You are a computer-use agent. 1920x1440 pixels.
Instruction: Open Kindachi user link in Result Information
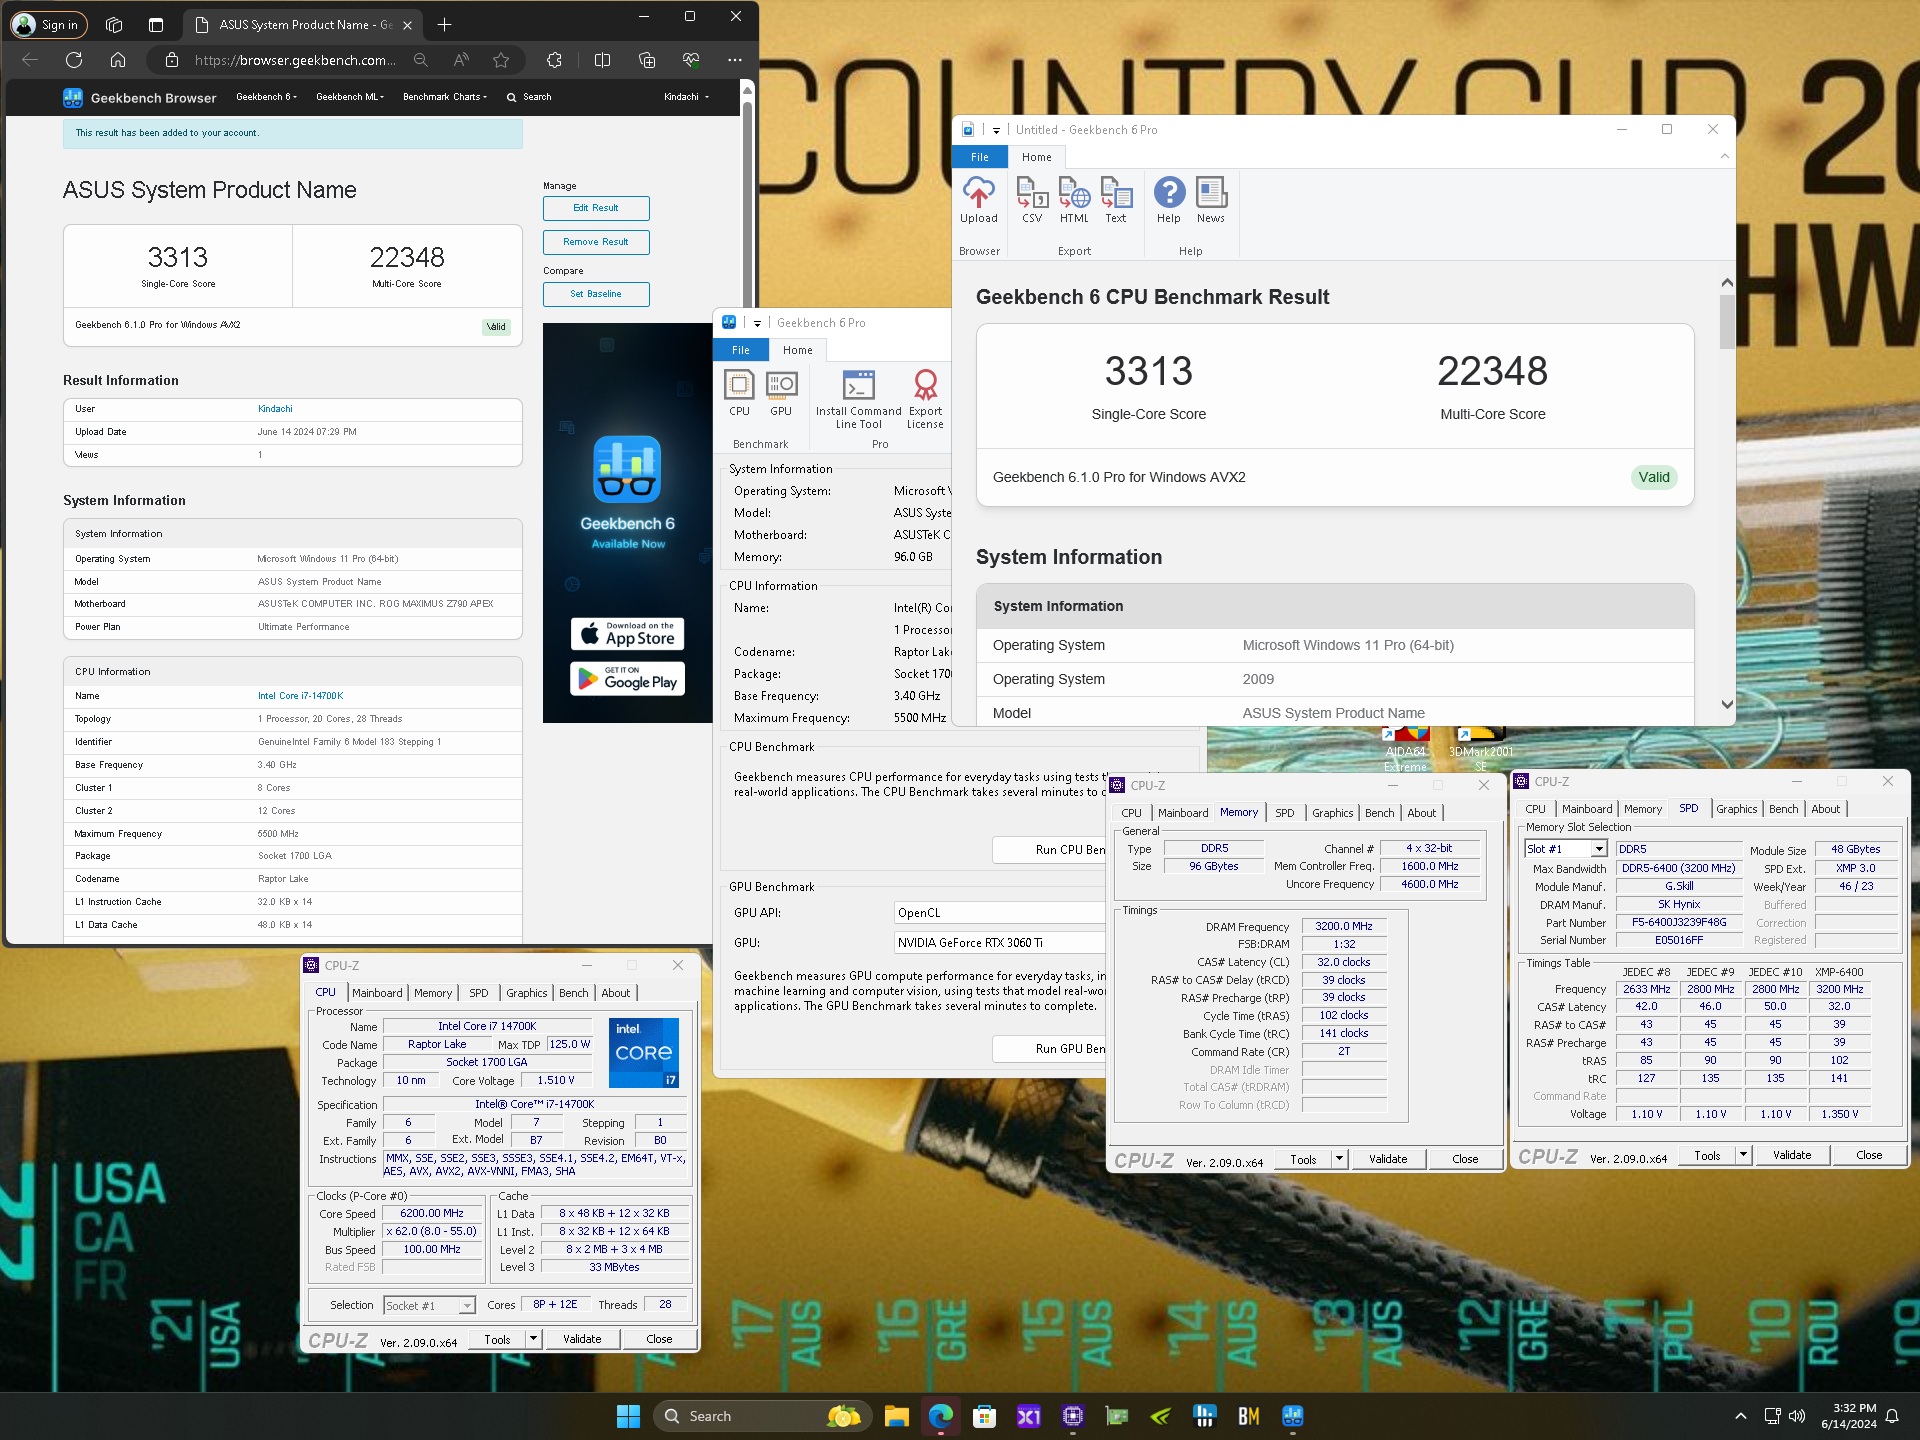pyautogui.click(x=275, y=409)
